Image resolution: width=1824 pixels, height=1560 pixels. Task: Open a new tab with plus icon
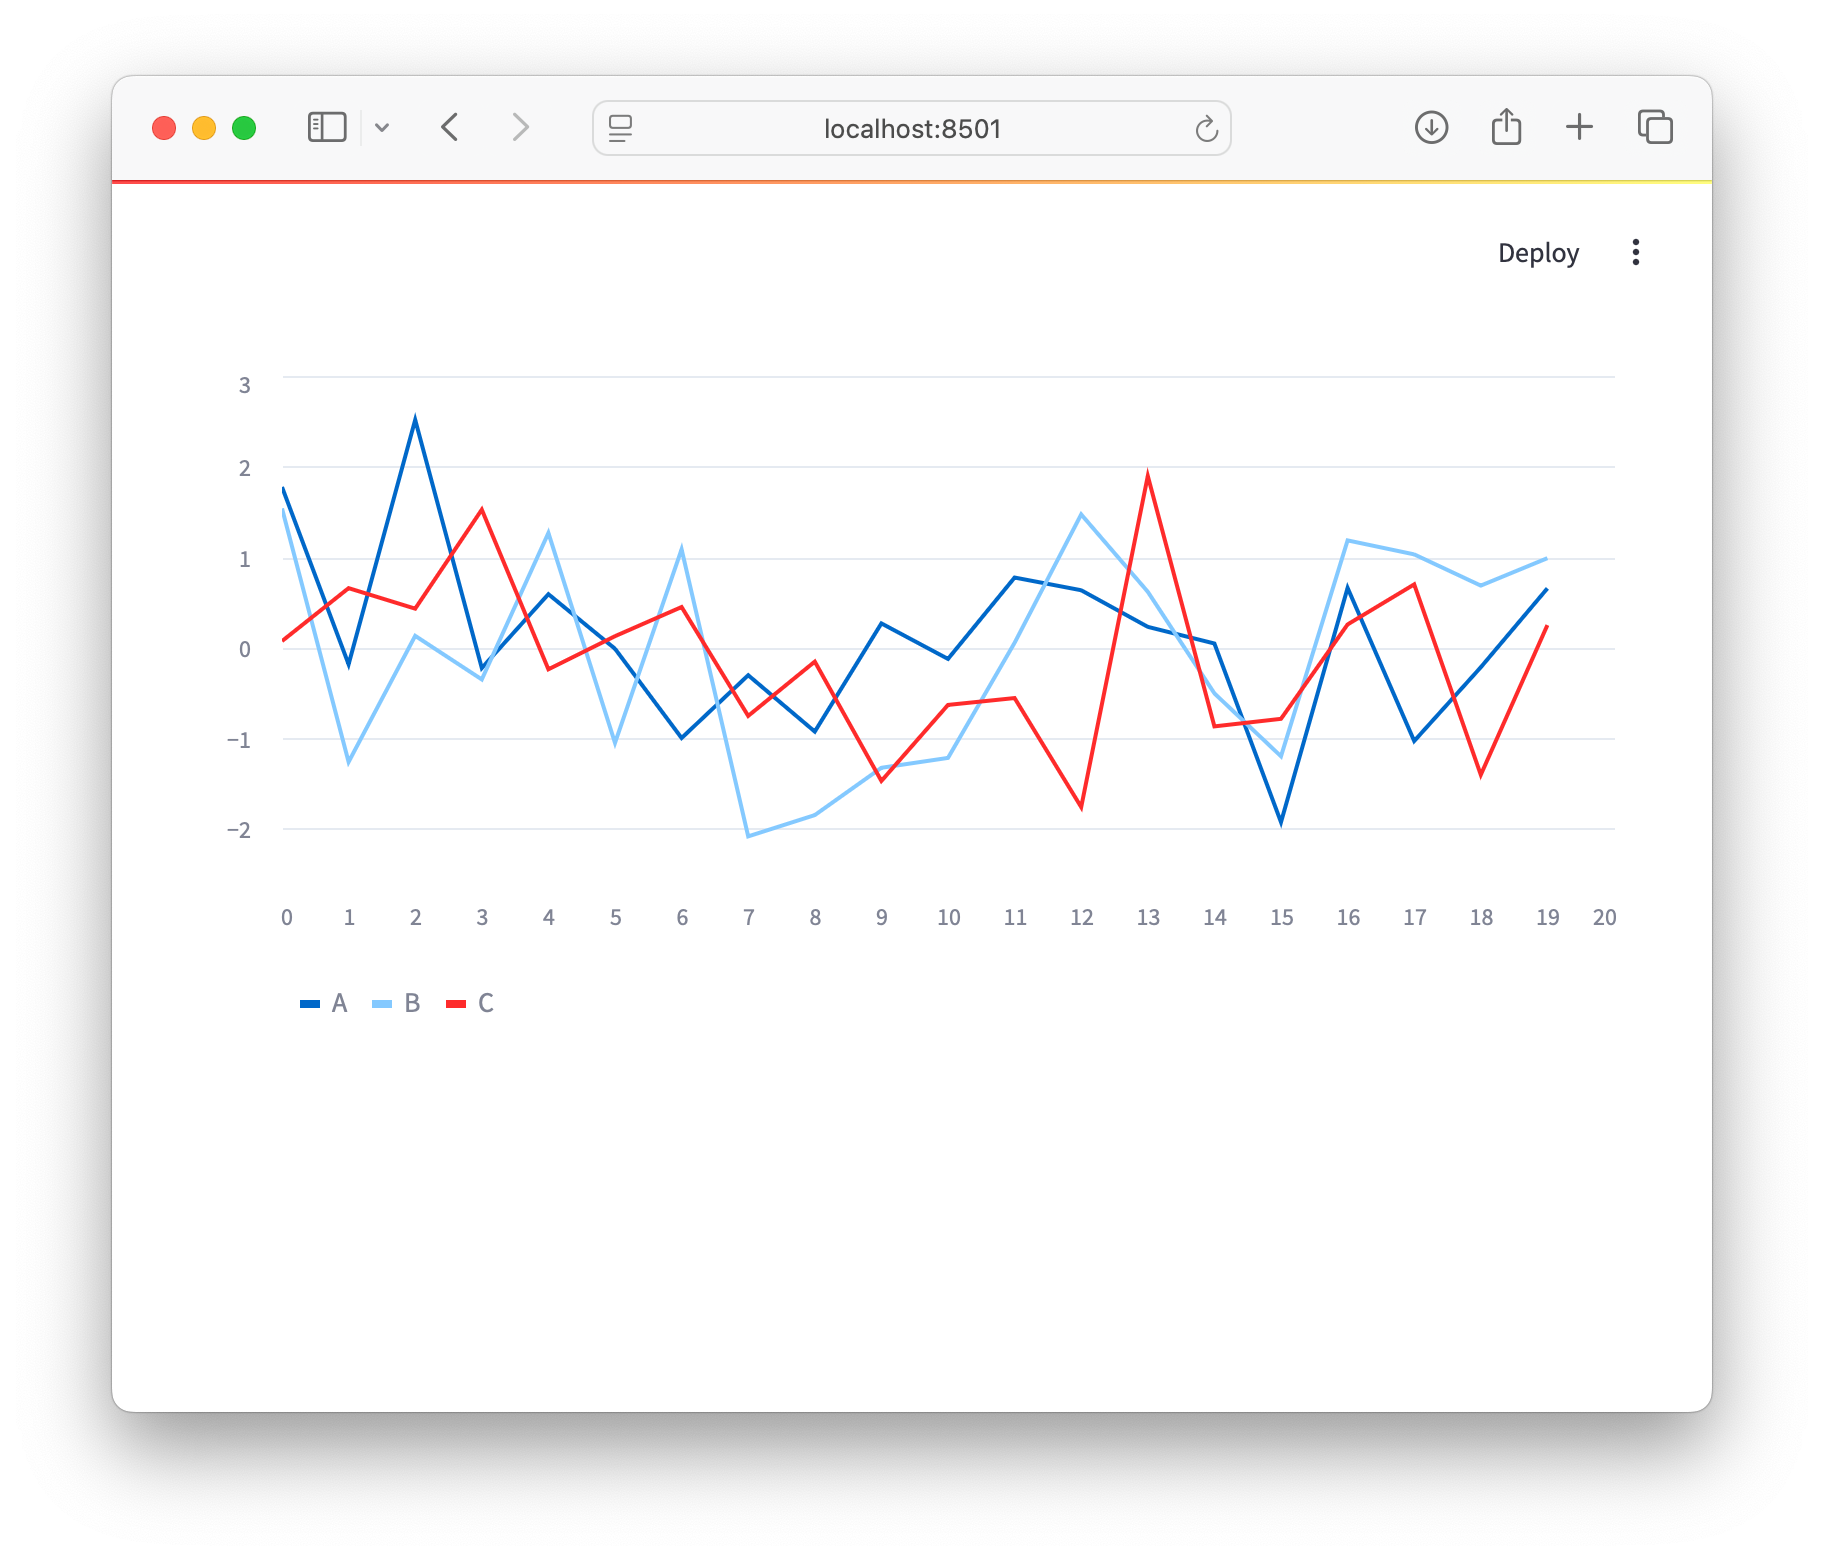pos(1579,128)
